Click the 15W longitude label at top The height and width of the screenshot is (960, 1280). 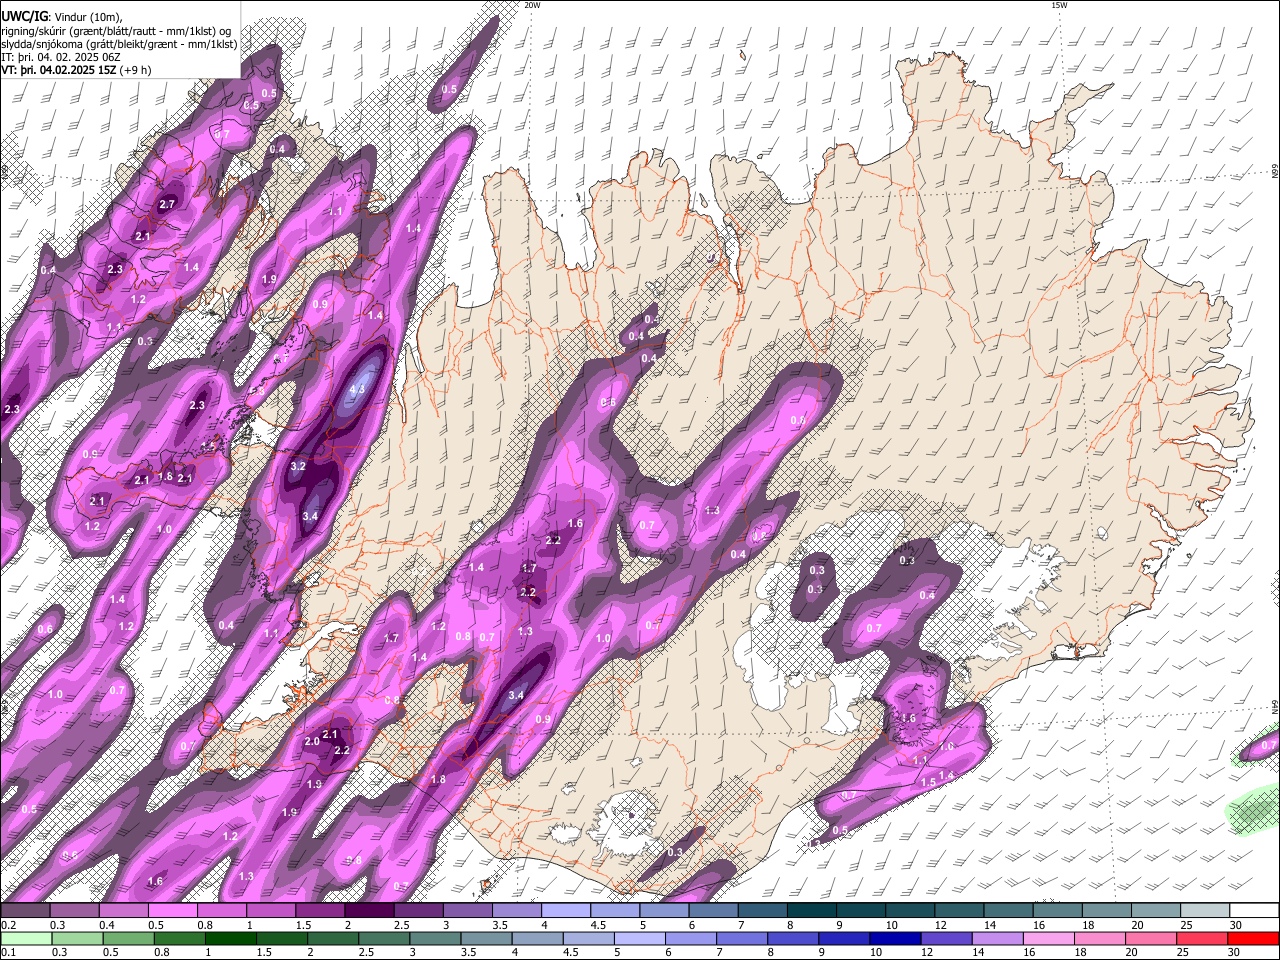click(x=1059, y=5)
